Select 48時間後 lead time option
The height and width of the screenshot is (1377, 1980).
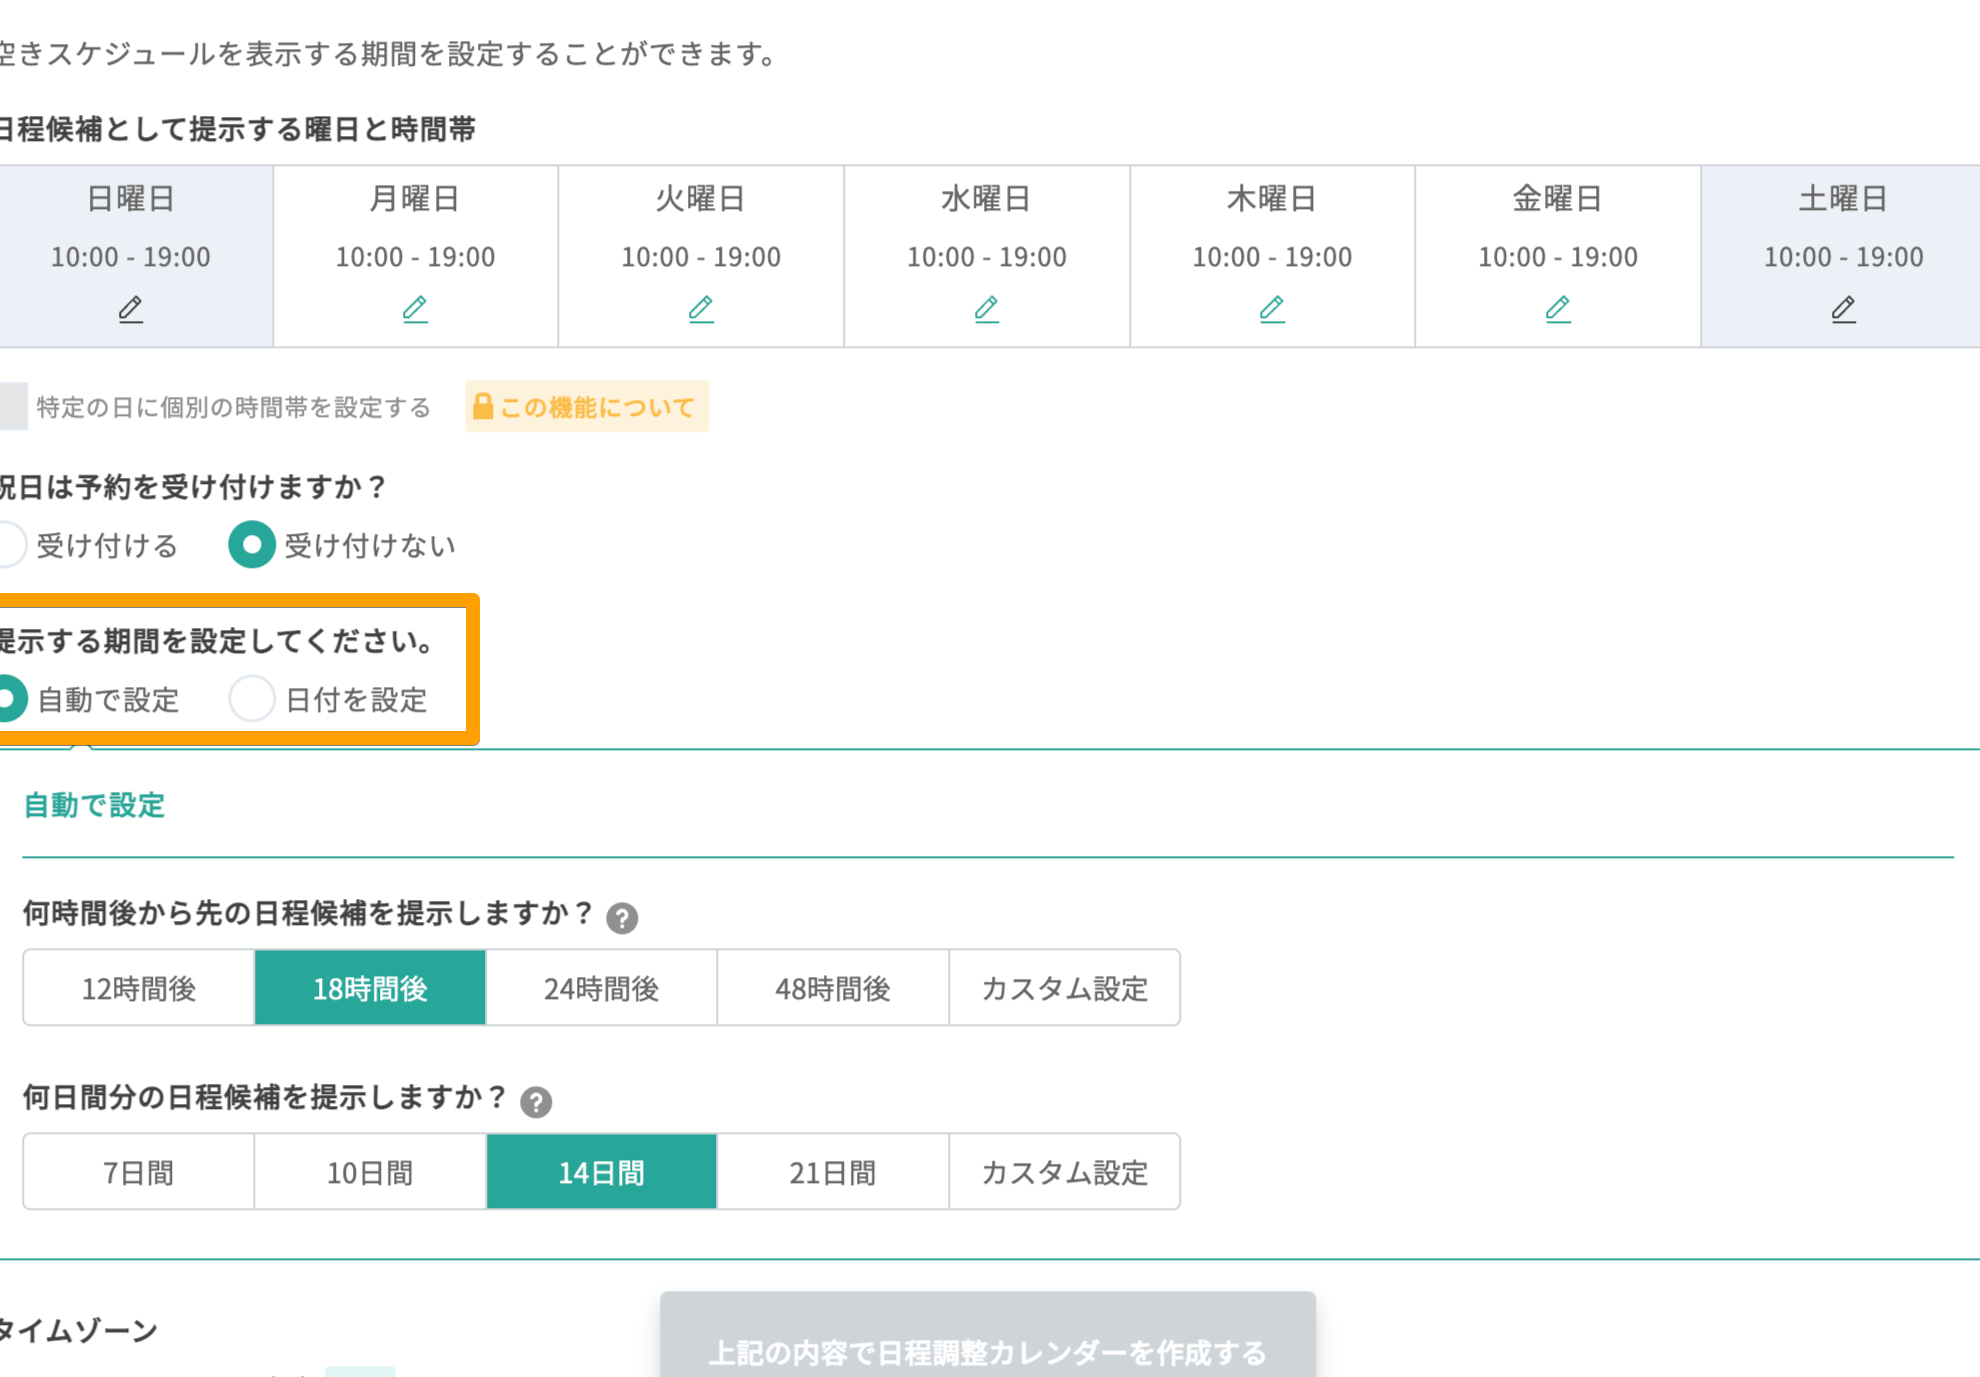(832, 988)
